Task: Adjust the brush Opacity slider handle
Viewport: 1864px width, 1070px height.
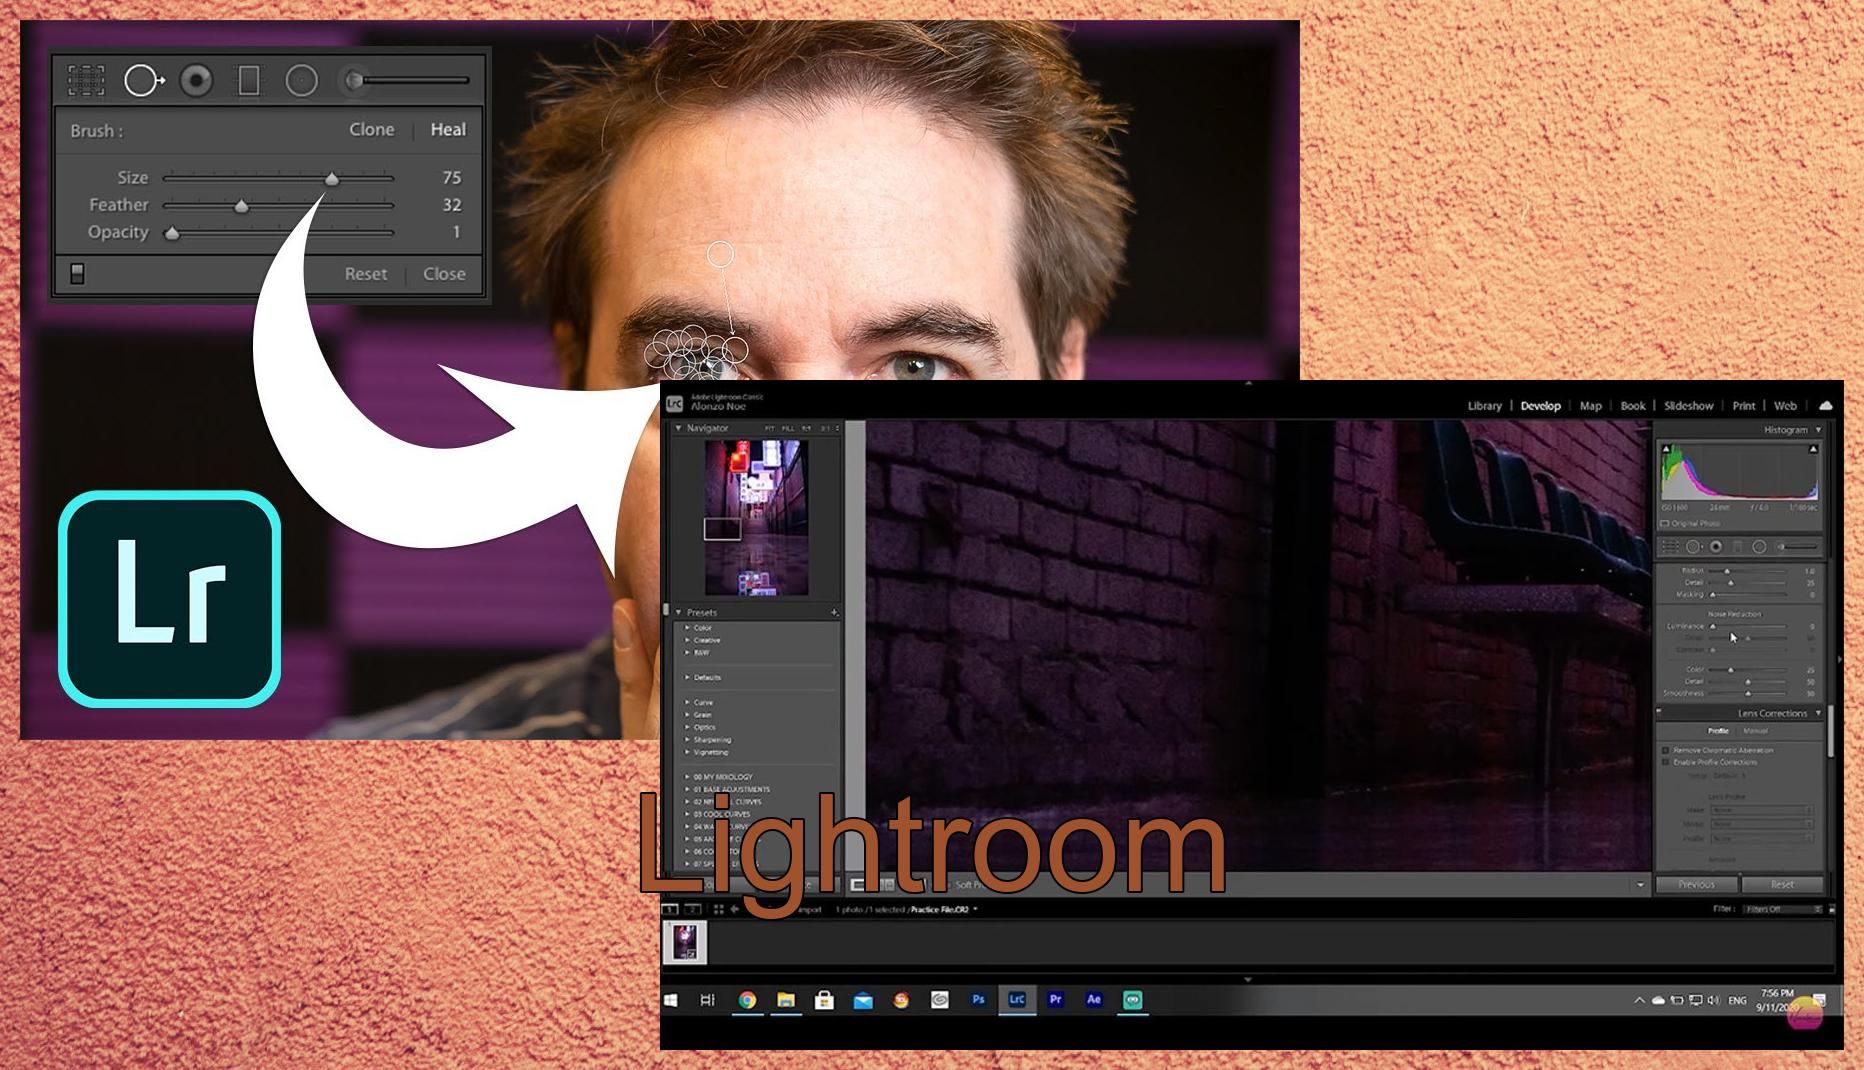Action: [x=172, y=233]
